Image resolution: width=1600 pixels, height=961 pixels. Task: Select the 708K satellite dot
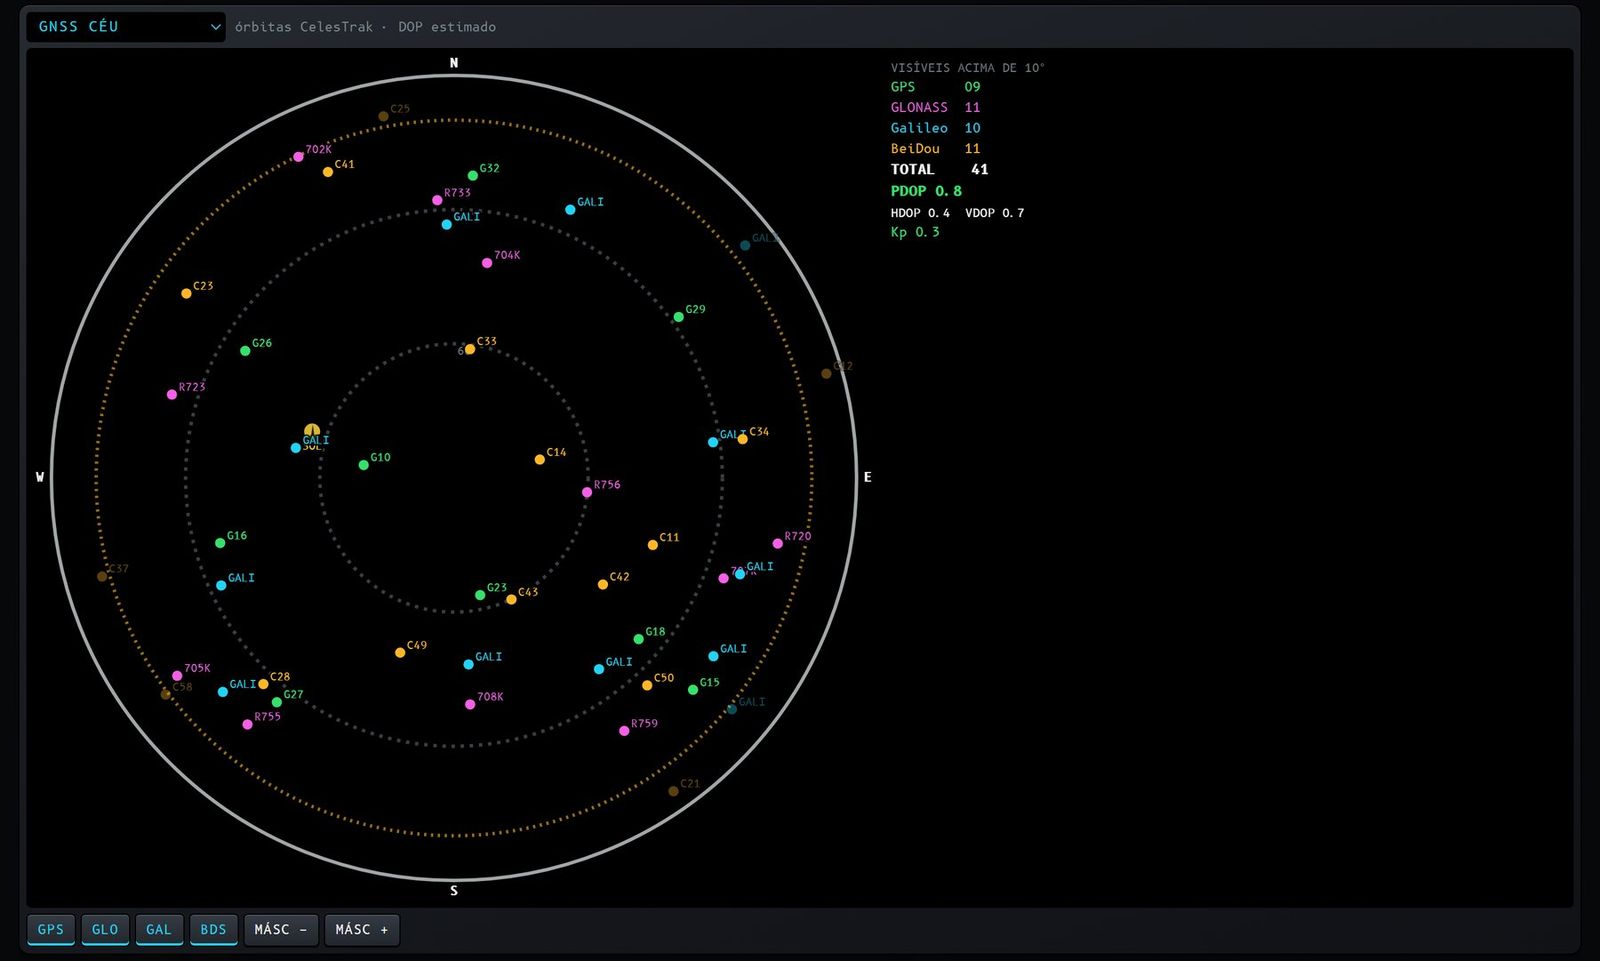coord(470,705)
